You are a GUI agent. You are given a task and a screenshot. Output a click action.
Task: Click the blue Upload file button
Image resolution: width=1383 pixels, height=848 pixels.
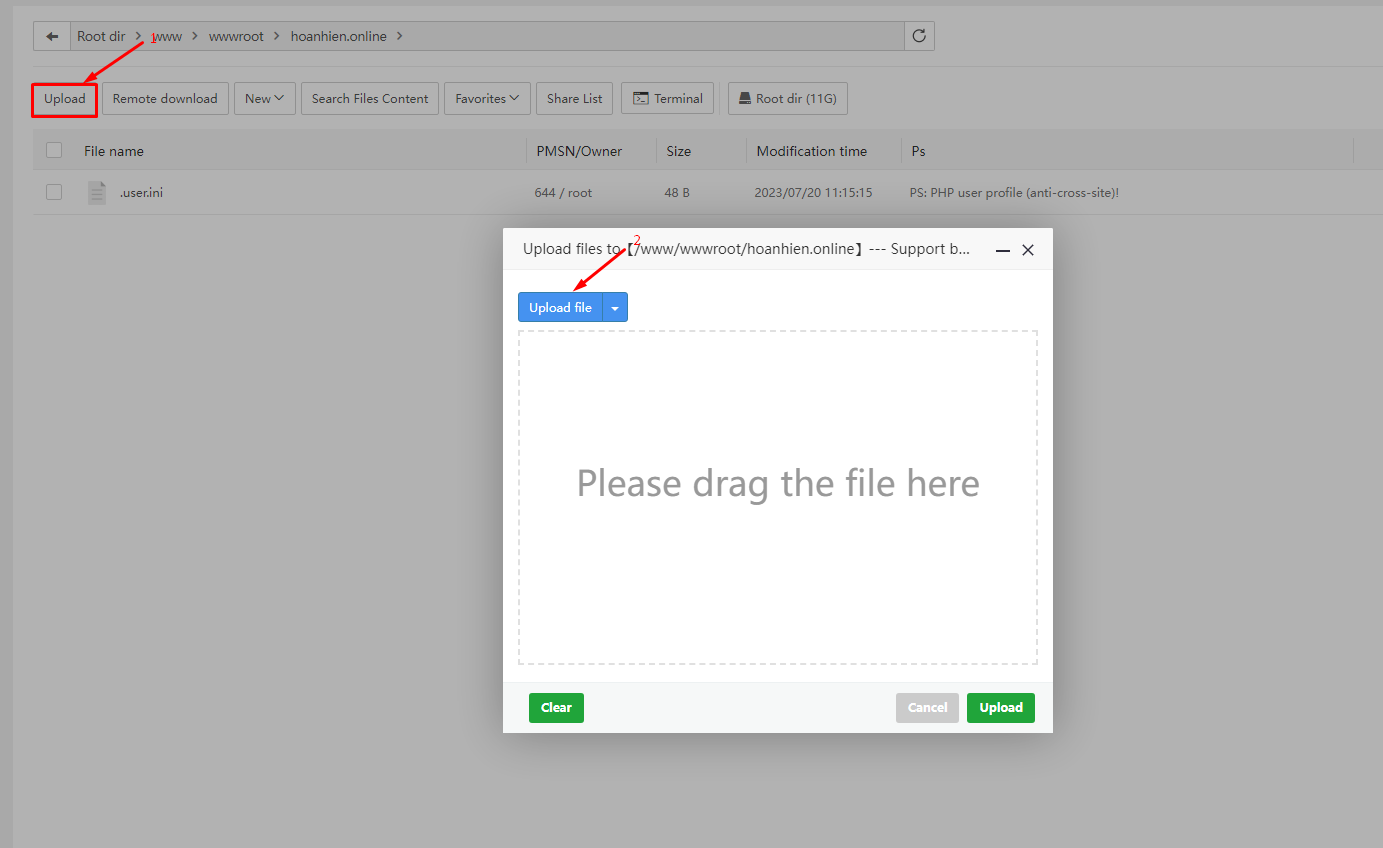click(560, 308)
